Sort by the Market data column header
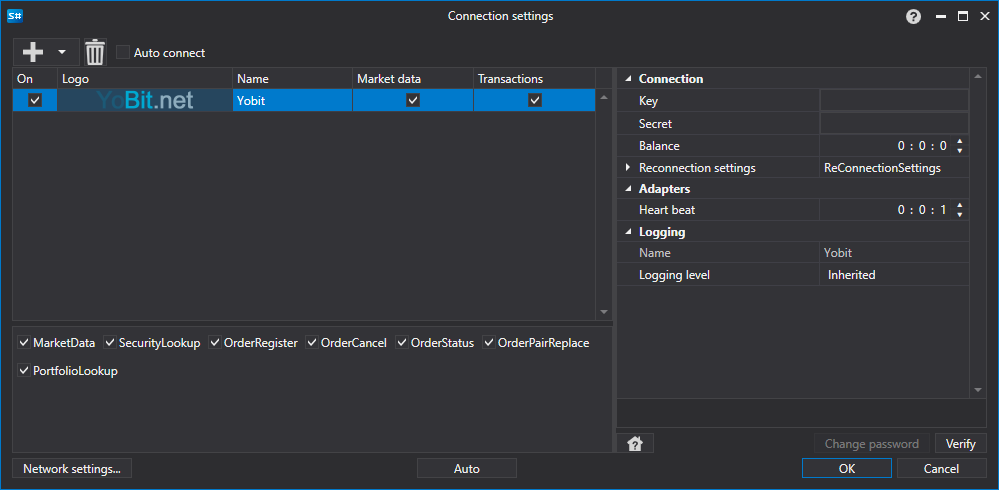 413,79
